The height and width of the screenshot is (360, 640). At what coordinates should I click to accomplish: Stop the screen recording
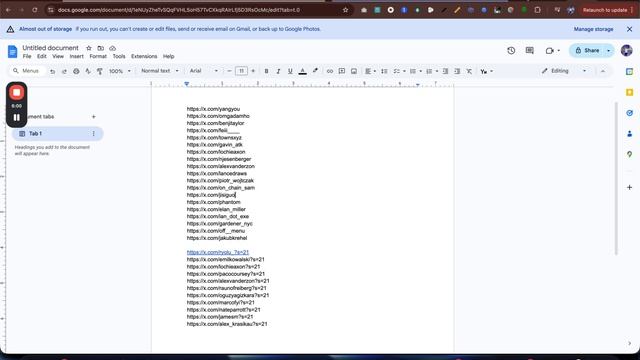tap(17, 93)
